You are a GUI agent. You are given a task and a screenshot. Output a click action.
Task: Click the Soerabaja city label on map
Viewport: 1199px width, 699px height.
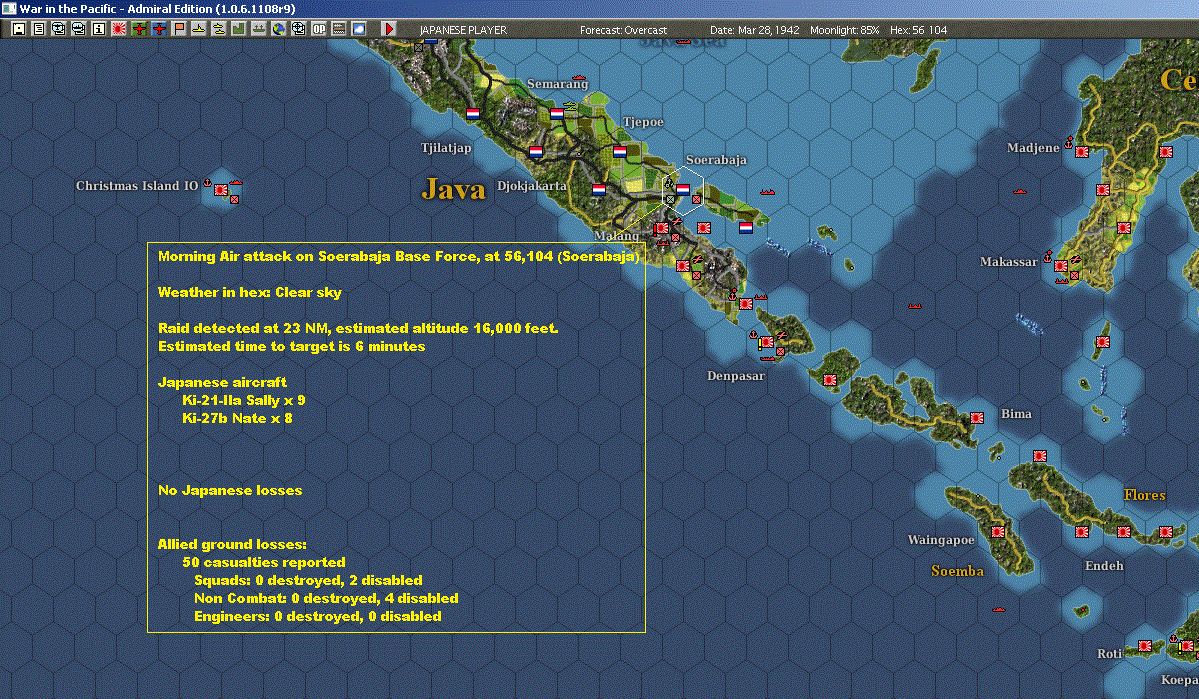[x=716, y=159]
